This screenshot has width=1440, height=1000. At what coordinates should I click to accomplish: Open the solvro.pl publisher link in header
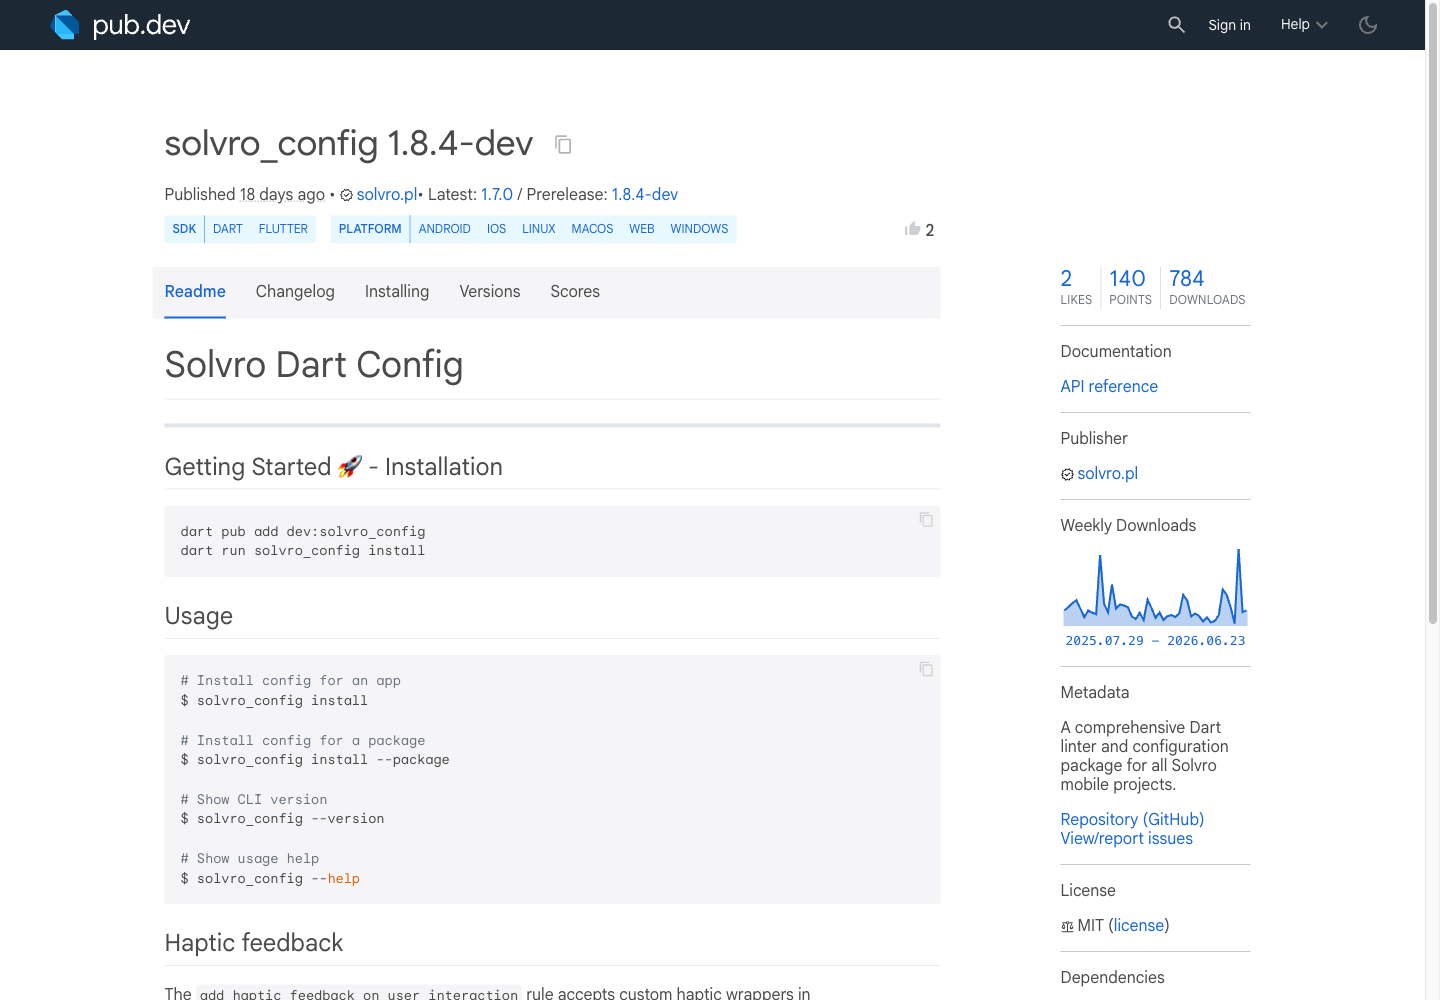[386, 194]
